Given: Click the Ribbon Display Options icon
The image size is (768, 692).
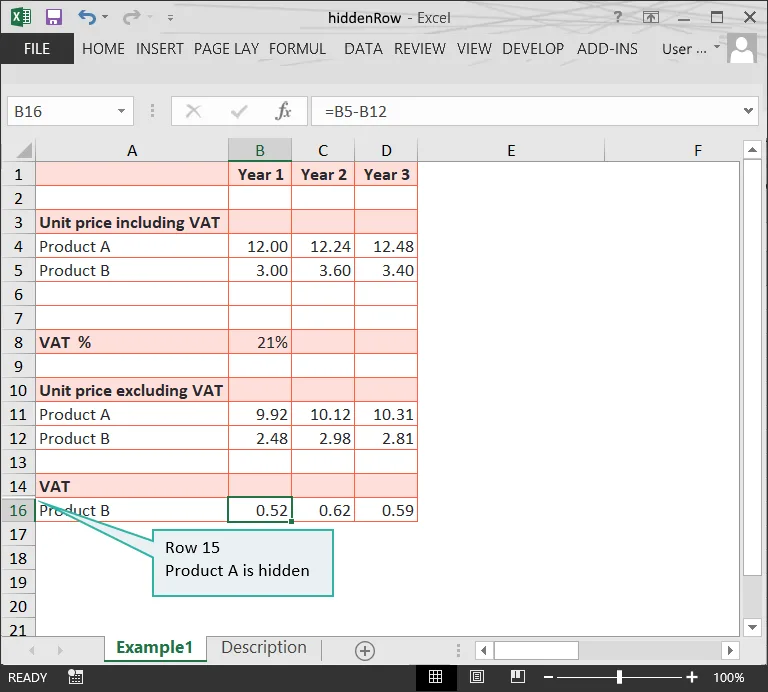Looking at the screenshot, I should pos(651,17).
